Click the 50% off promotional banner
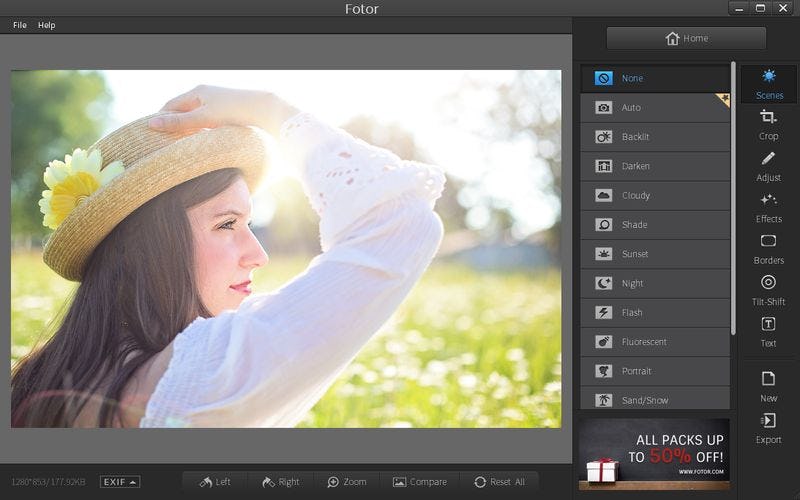Viewport: 800px width, 500px height. 653,453
